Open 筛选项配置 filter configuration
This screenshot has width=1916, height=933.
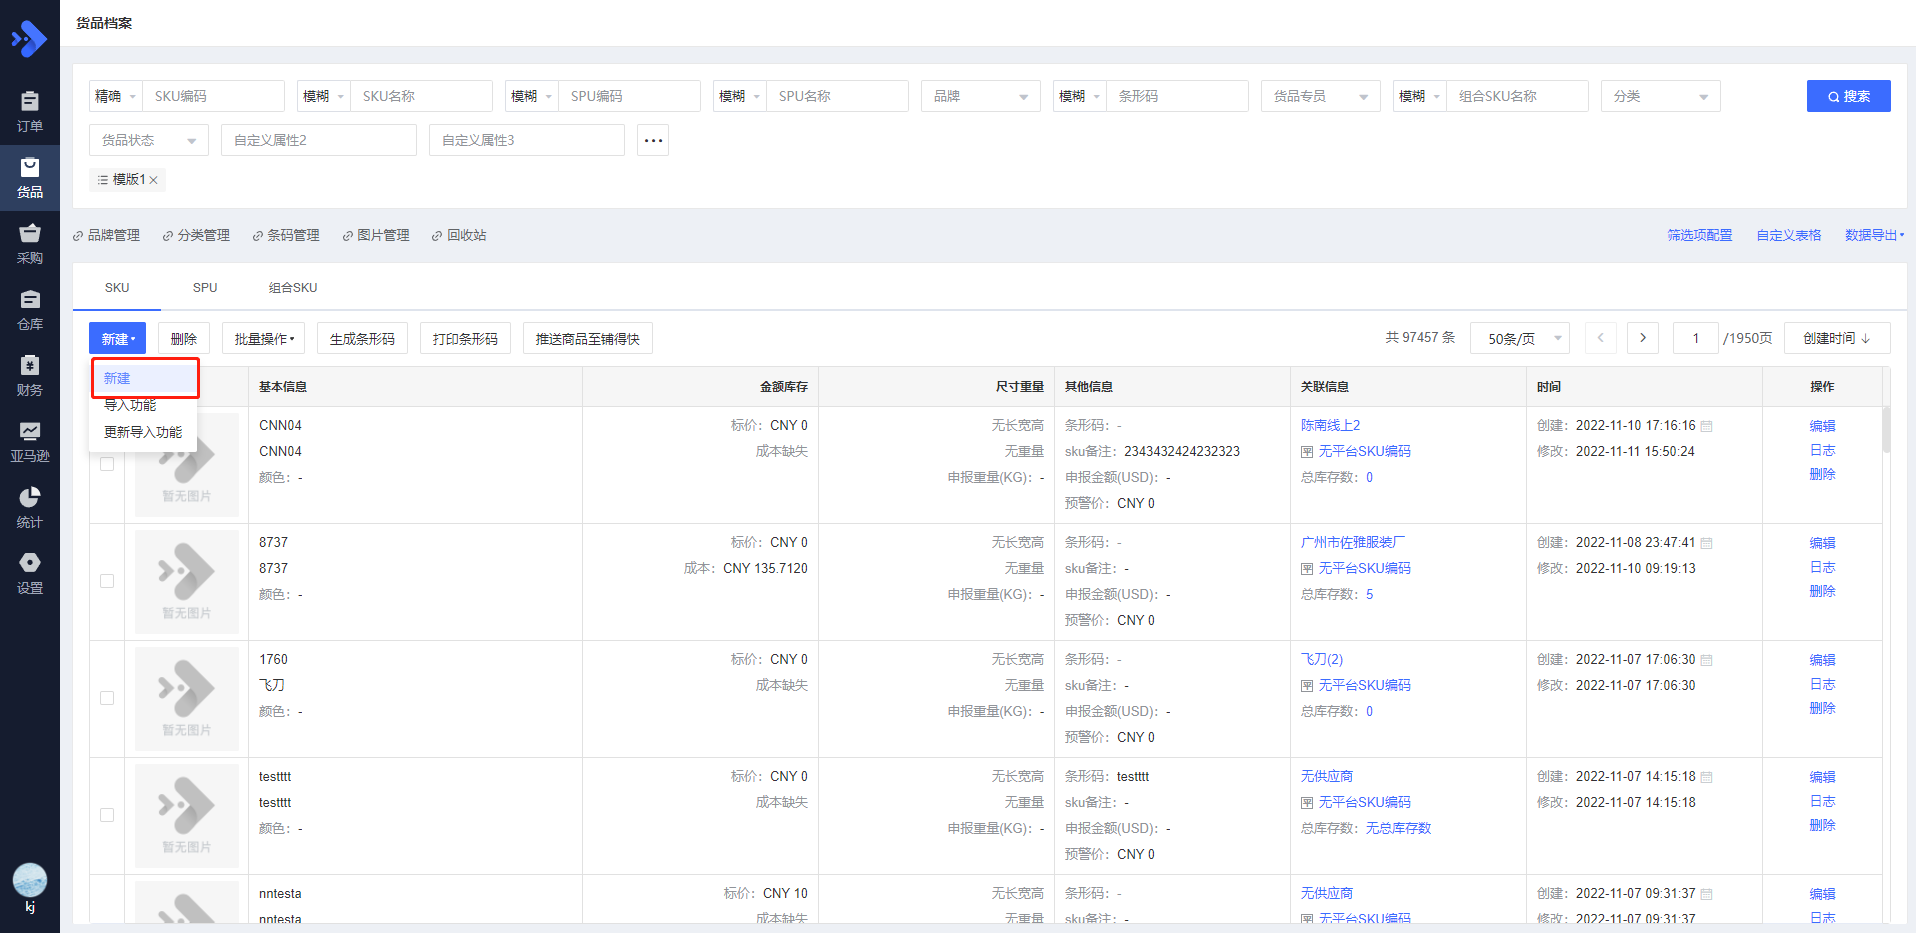pyautogui.click(x=1699, y=235)
